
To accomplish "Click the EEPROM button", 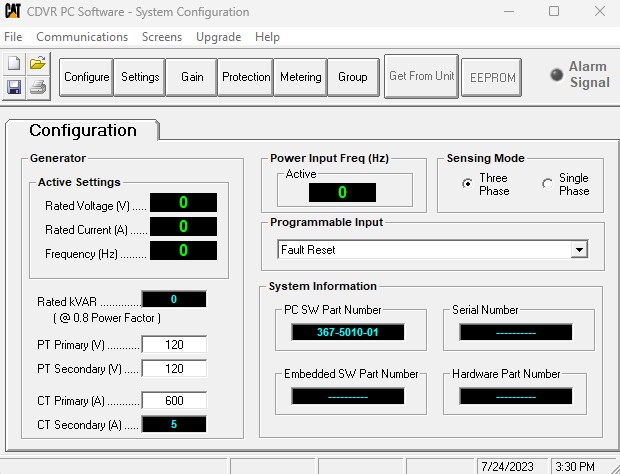I will click(x=493, y=77).
